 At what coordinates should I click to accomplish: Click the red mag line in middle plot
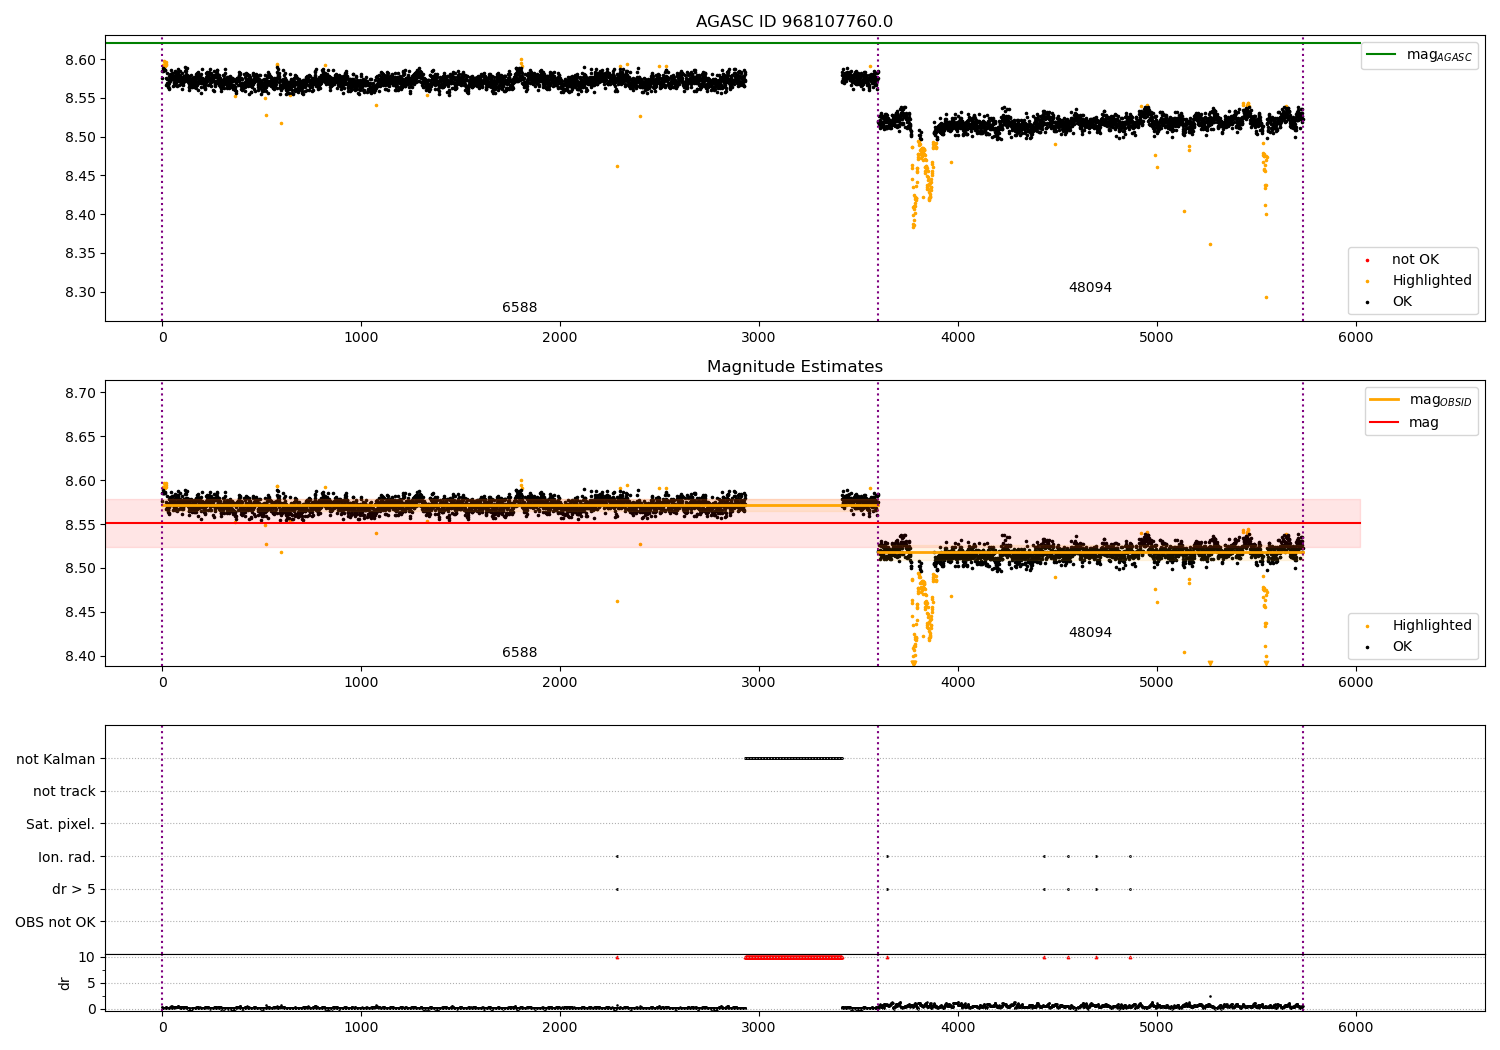(732, 523)
